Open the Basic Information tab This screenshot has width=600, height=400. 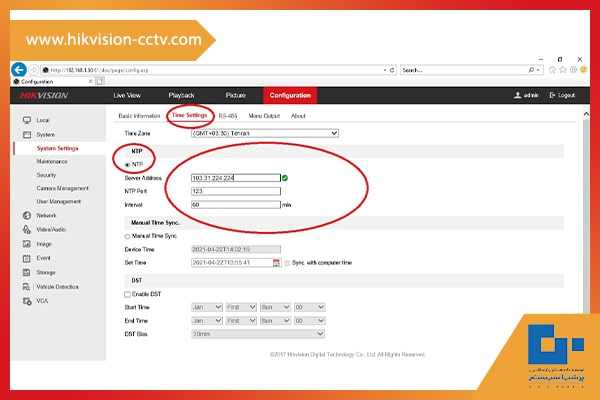[139, 116]
